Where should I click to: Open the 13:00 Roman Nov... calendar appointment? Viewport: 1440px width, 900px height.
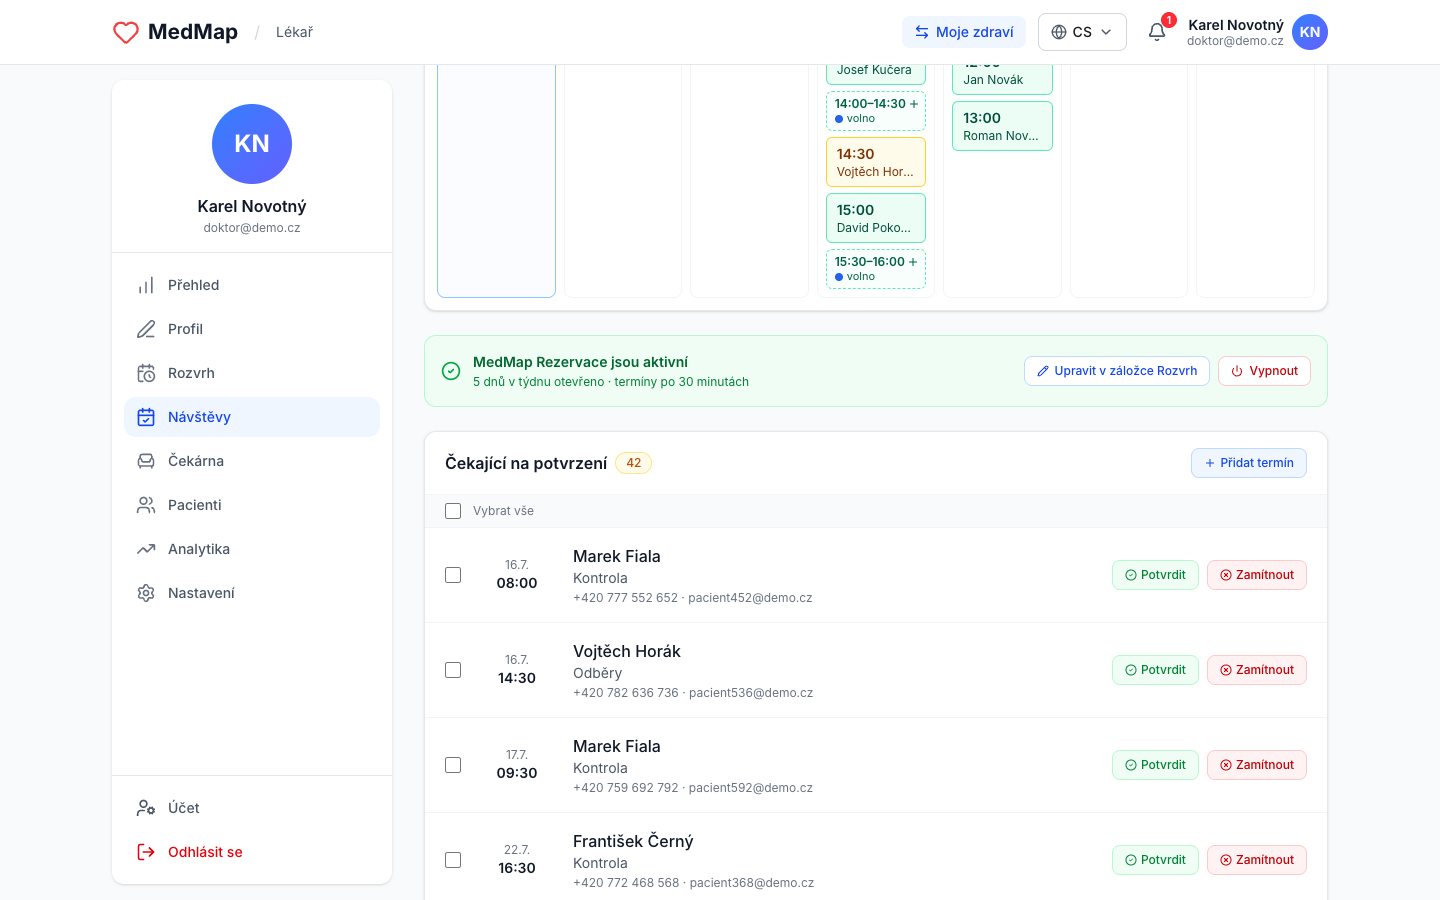pyautogui.click(x=1002, y=126)
